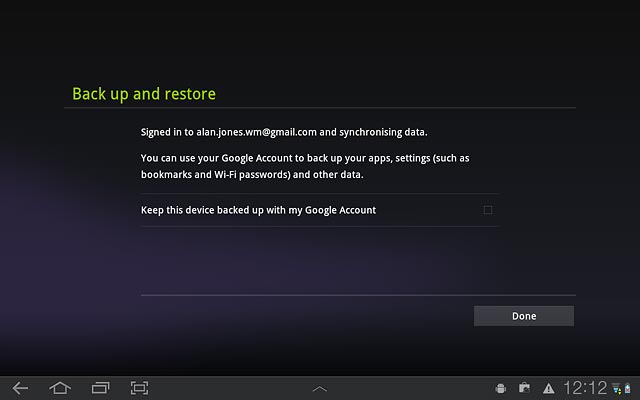Viewport: 640px width, 400px height.
Task: Tap the 'Back up and restore' heading
Action: click(144, 94)
